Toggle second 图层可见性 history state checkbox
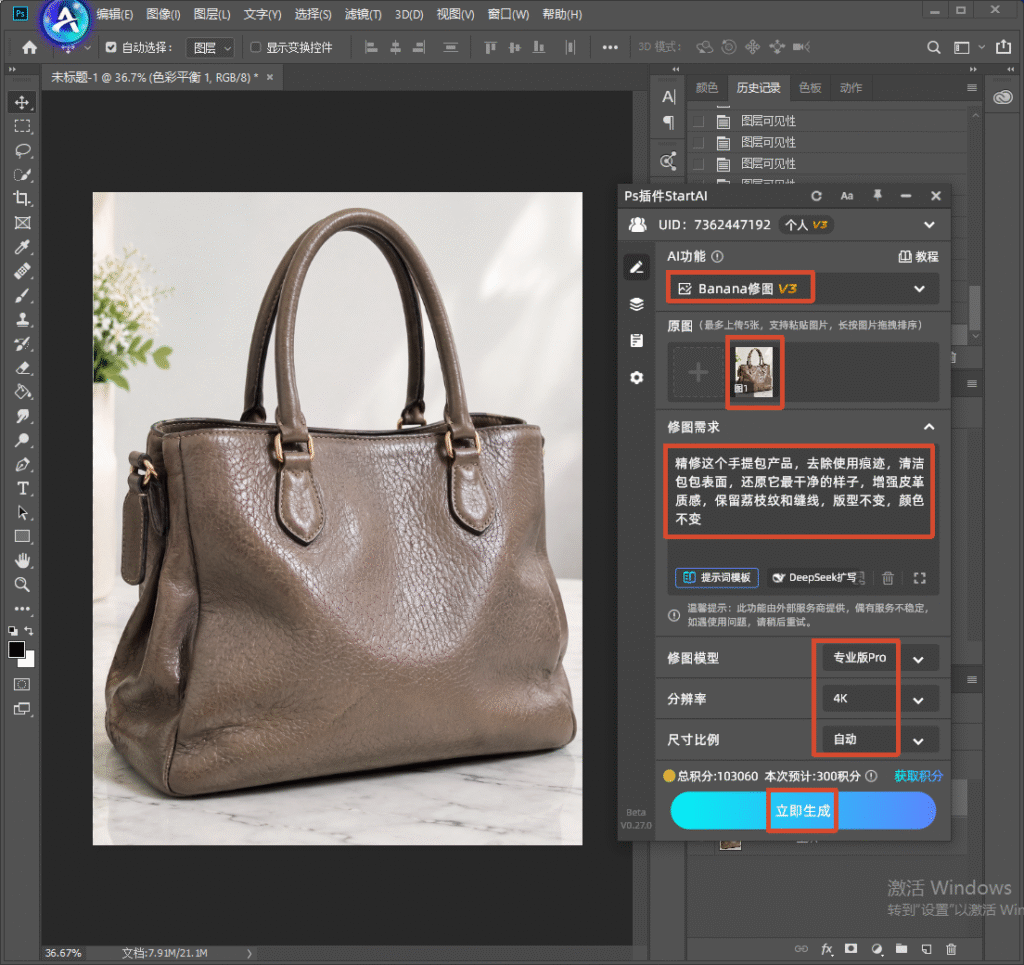Image resolution: width=1024 pixels, height=965 pixels. tap(699, 142)
